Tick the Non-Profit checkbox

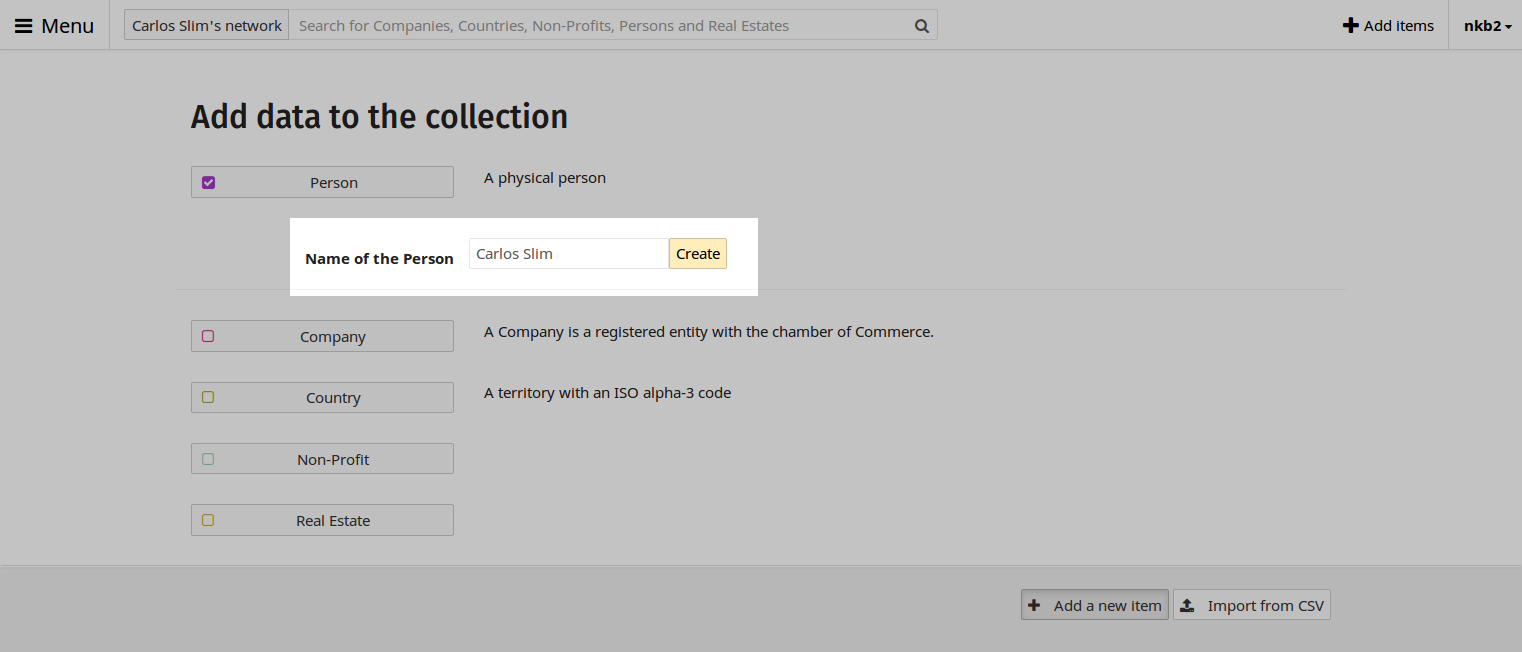(x=208, y=459)
